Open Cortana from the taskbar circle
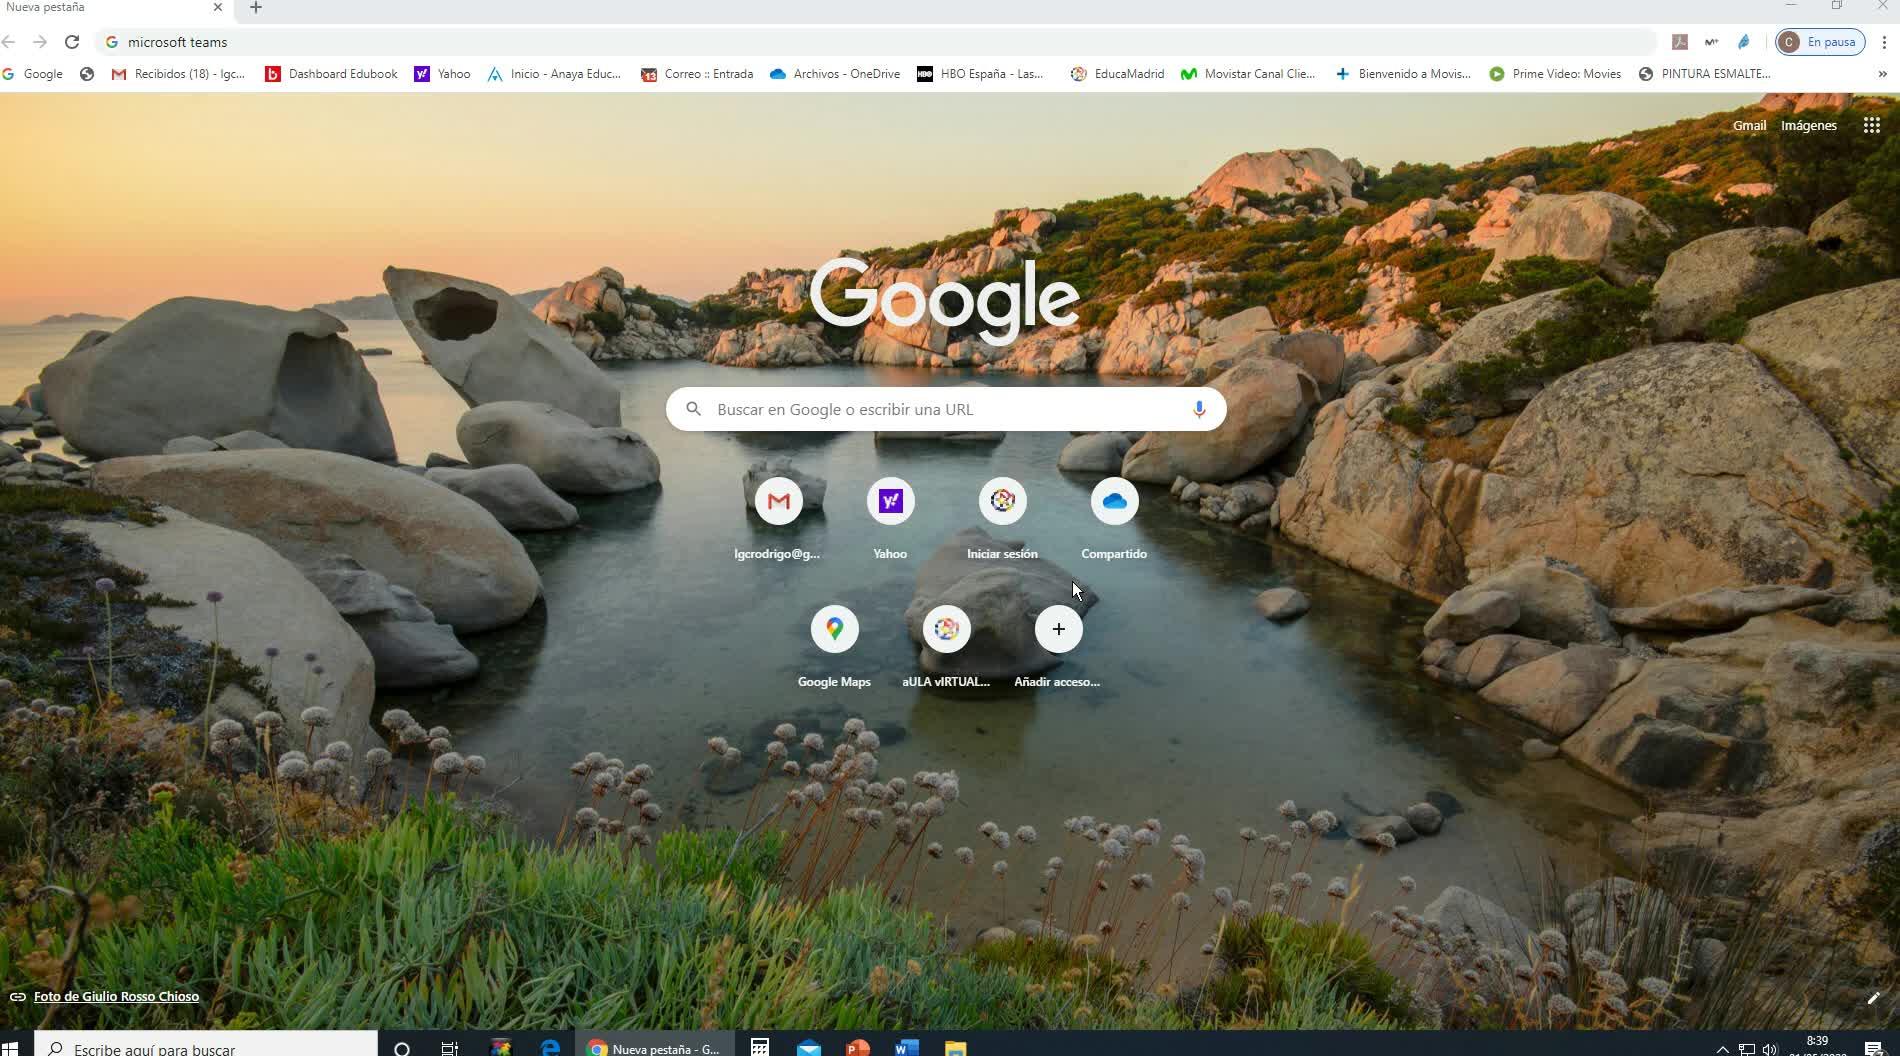This screenshot has width=1900, height=1056. (402, 1048)
